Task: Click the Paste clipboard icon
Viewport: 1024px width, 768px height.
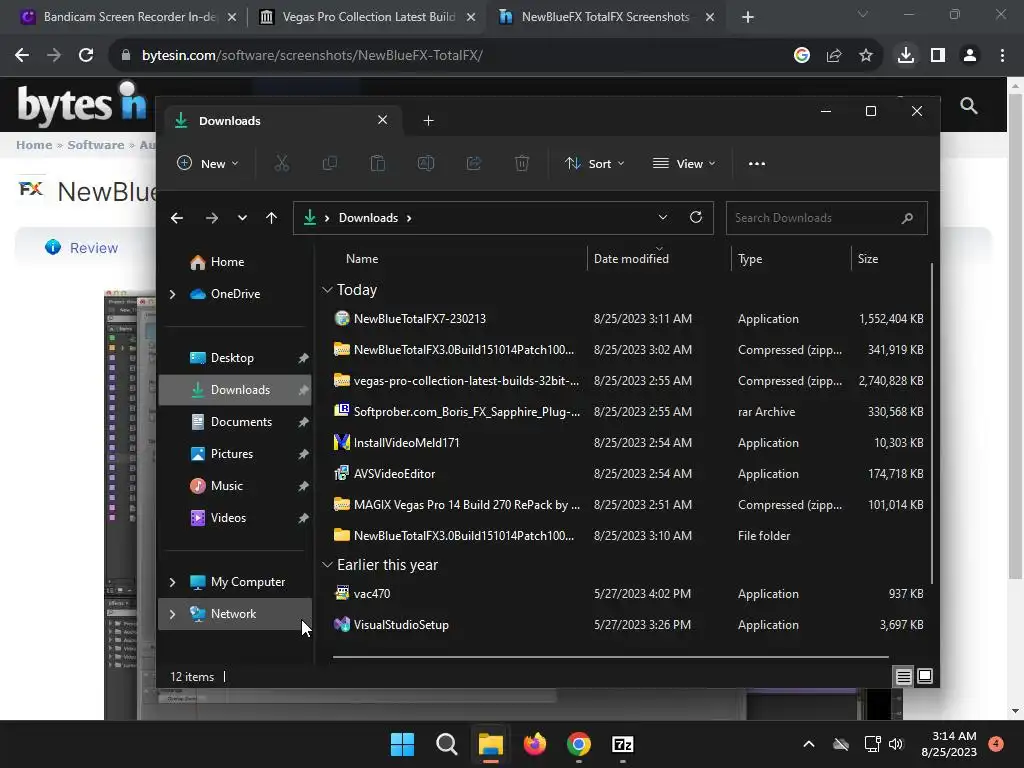Action: click(377, 163)
